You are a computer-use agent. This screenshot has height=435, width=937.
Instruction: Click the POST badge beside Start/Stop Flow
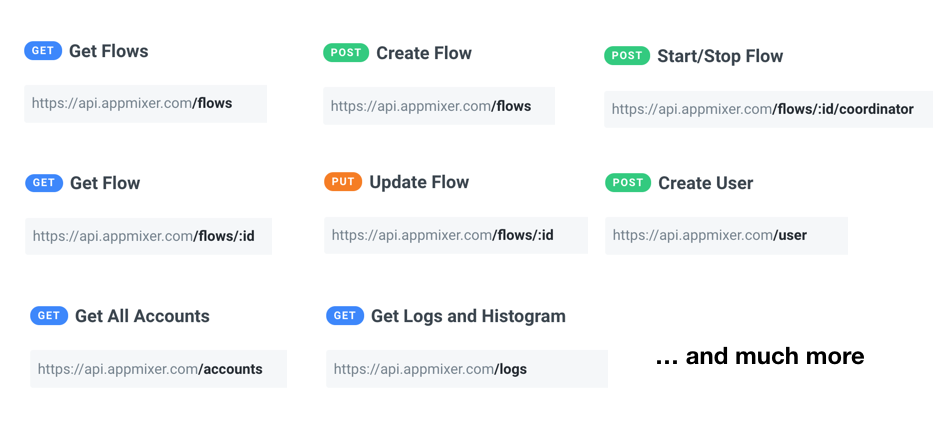pyautogui.click(x=627, y=56)
